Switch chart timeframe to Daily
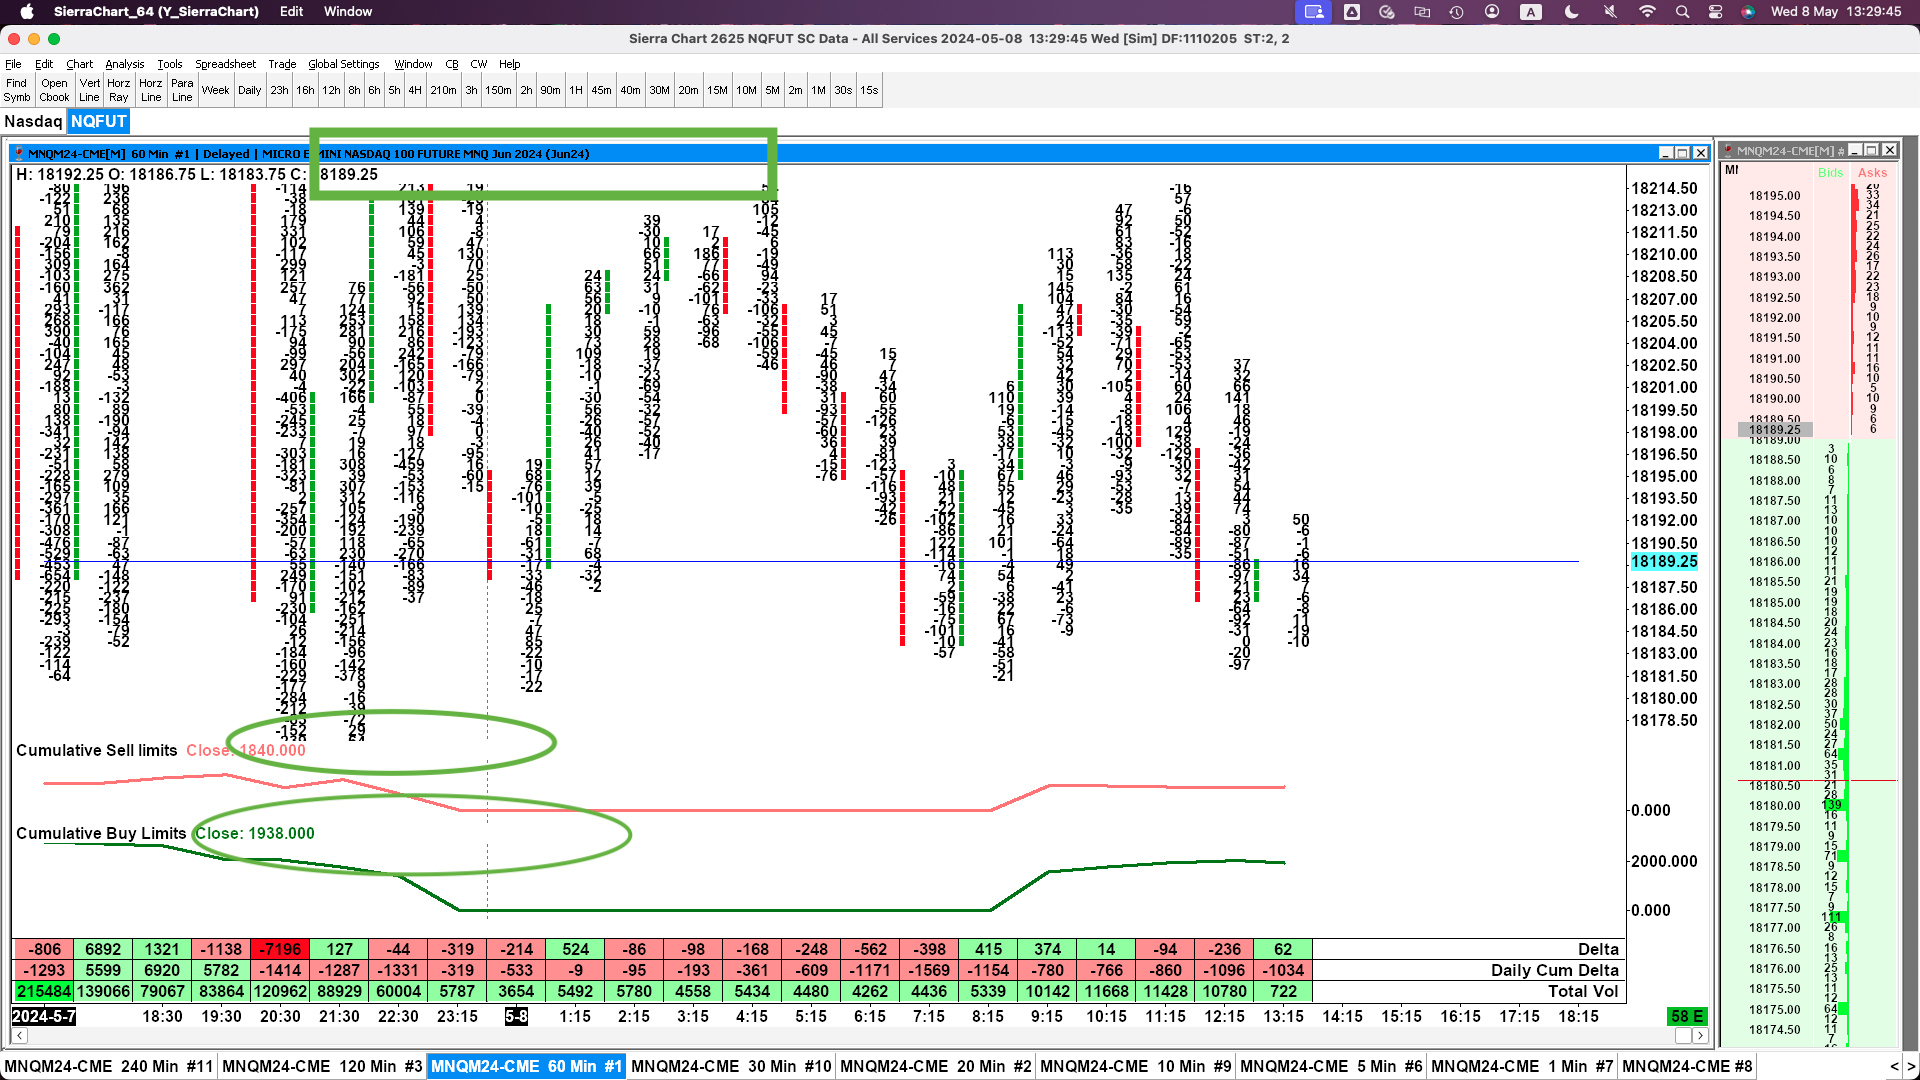This screenshot has height=1080, width=1920. (249, 90)
